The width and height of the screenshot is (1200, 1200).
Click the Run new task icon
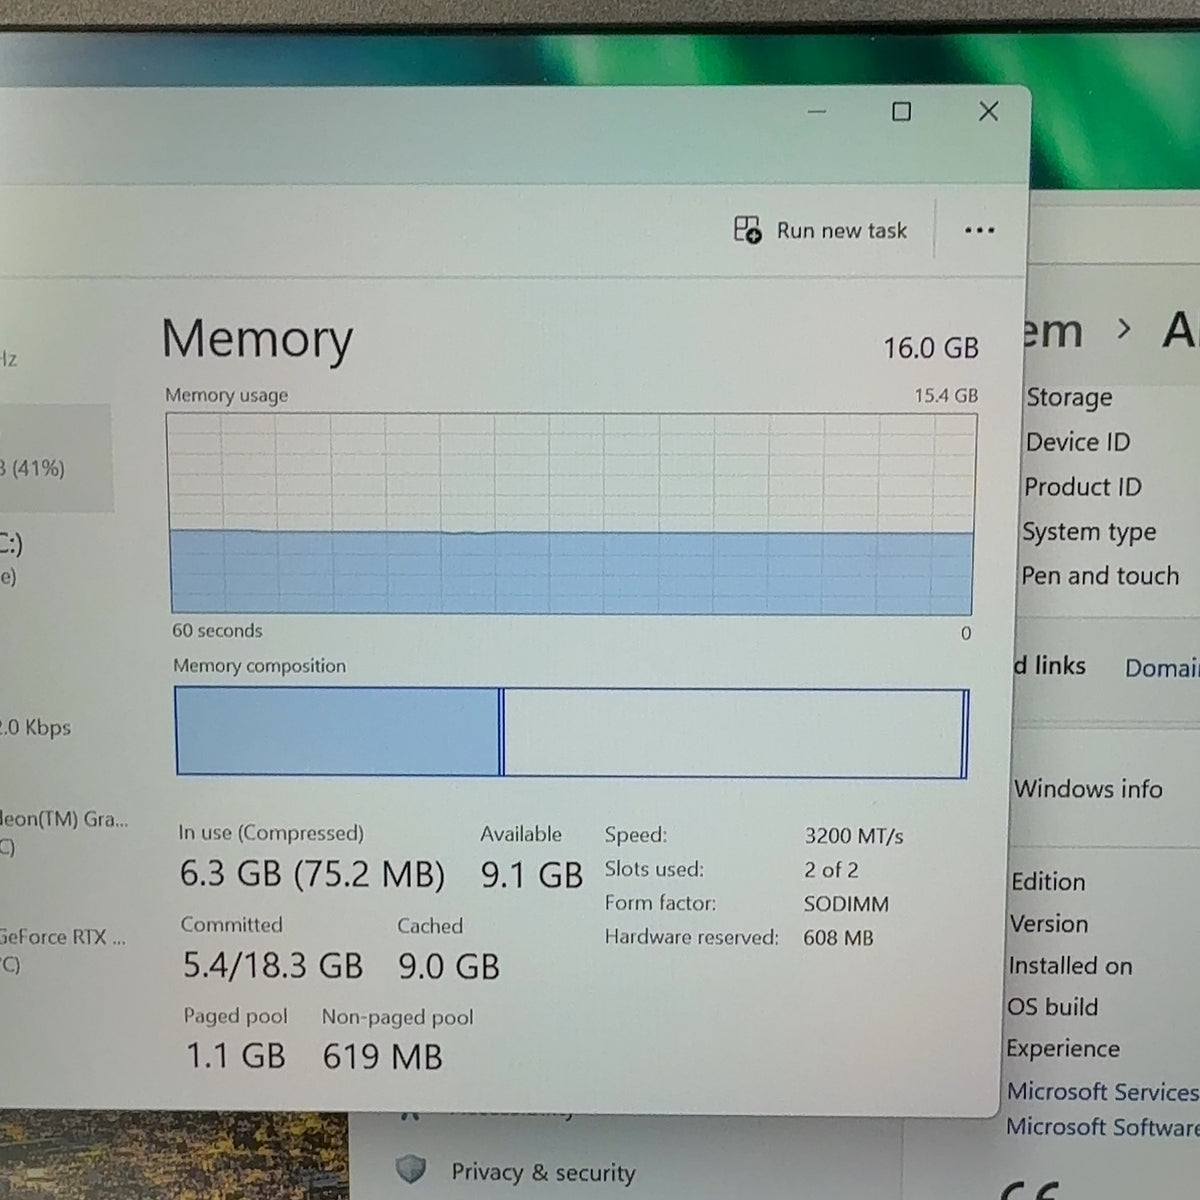[747, 230]
